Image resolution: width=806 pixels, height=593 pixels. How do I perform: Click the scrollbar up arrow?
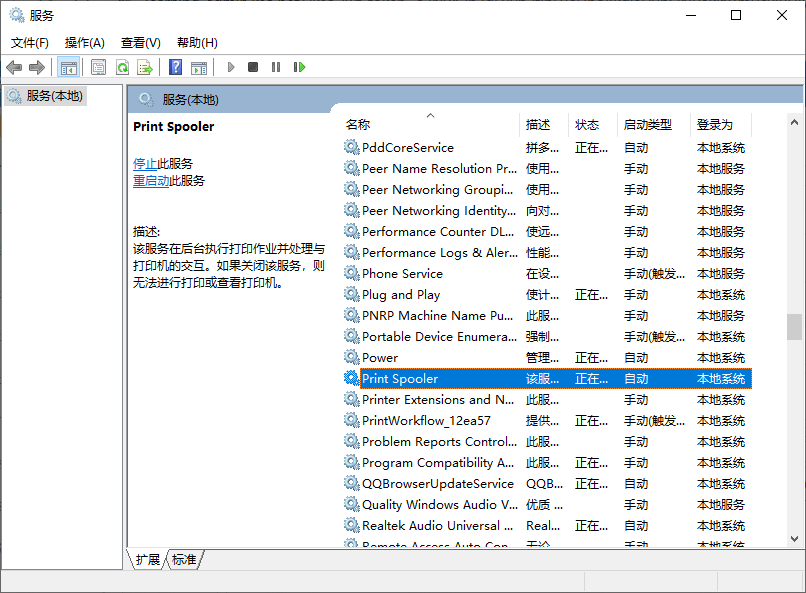(794, 122)
